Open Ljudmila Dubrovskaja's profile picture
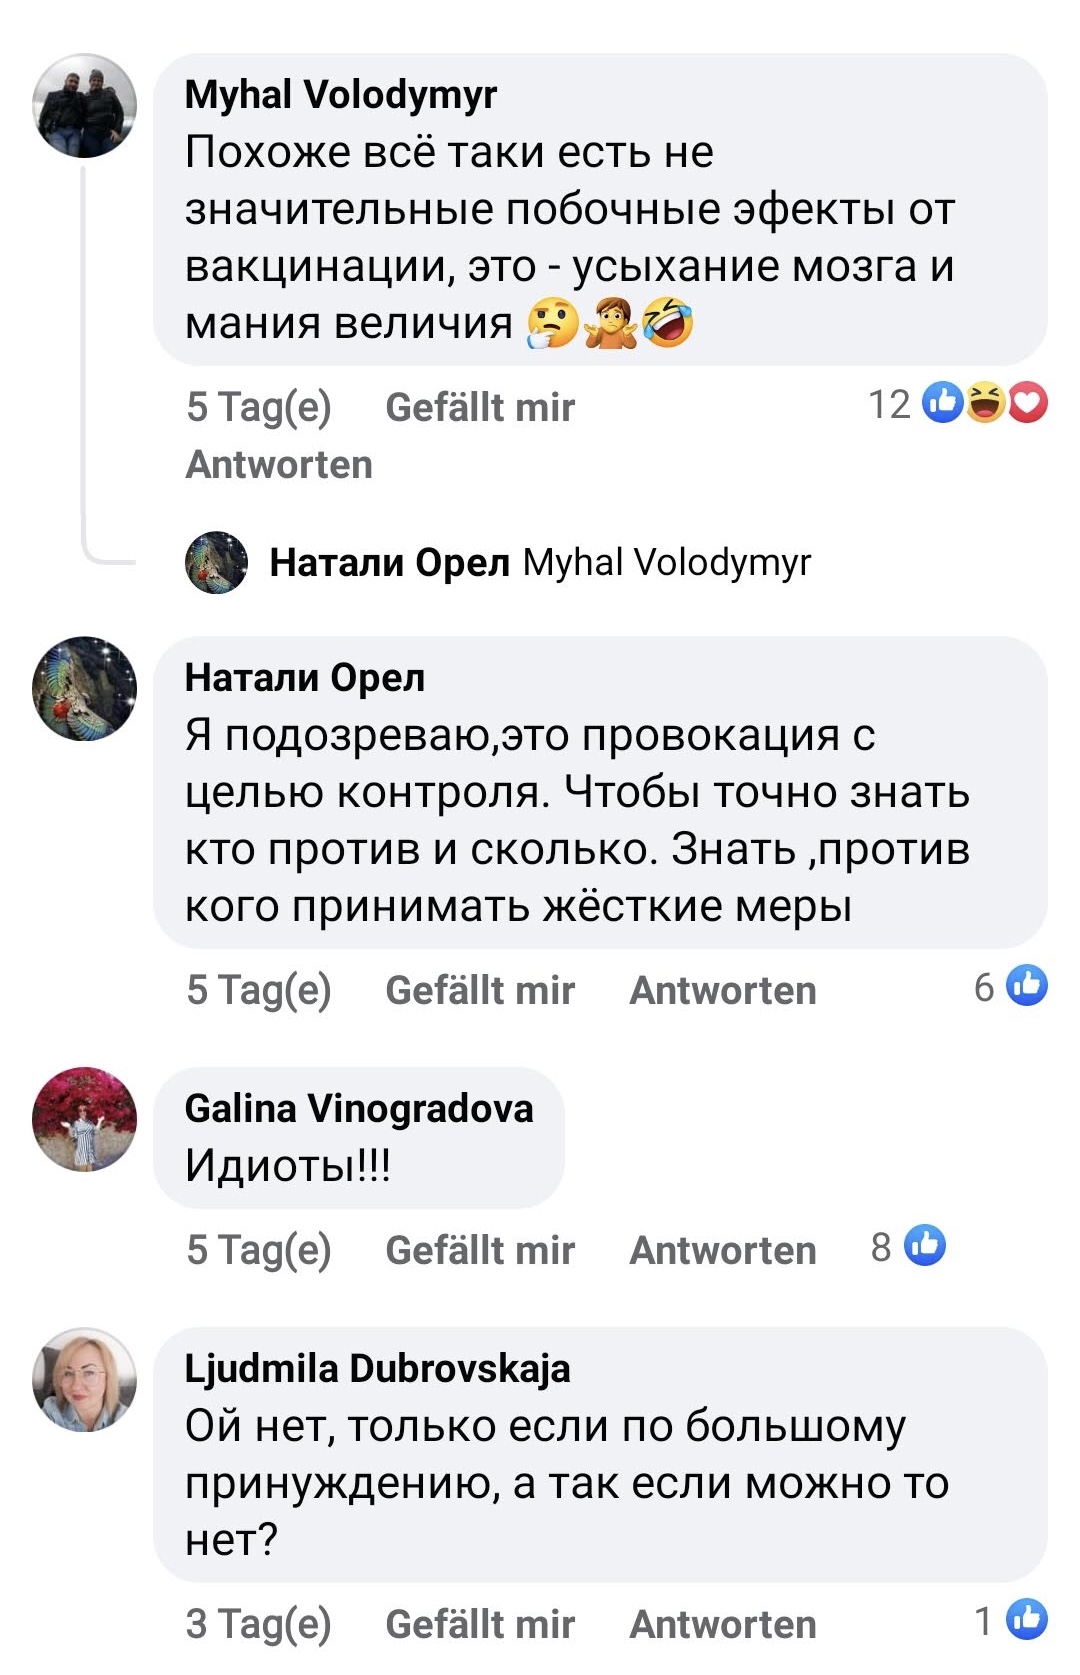Image resolution: width=1080 pixels, height=1675 pixels. (85, 1379)
